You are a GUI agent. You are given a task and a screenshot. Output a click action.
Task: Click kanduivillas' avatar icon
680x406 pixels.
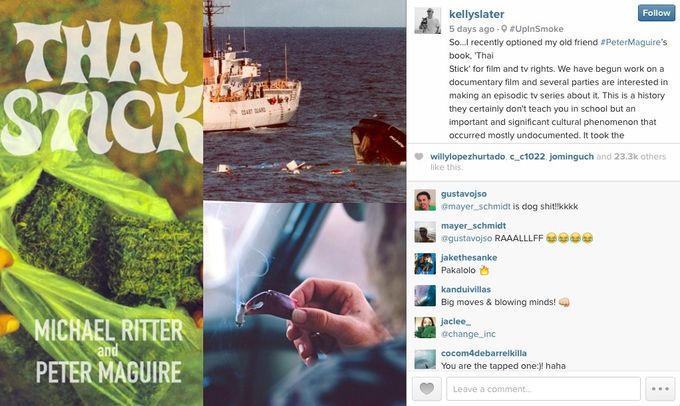tap(424, 296)
